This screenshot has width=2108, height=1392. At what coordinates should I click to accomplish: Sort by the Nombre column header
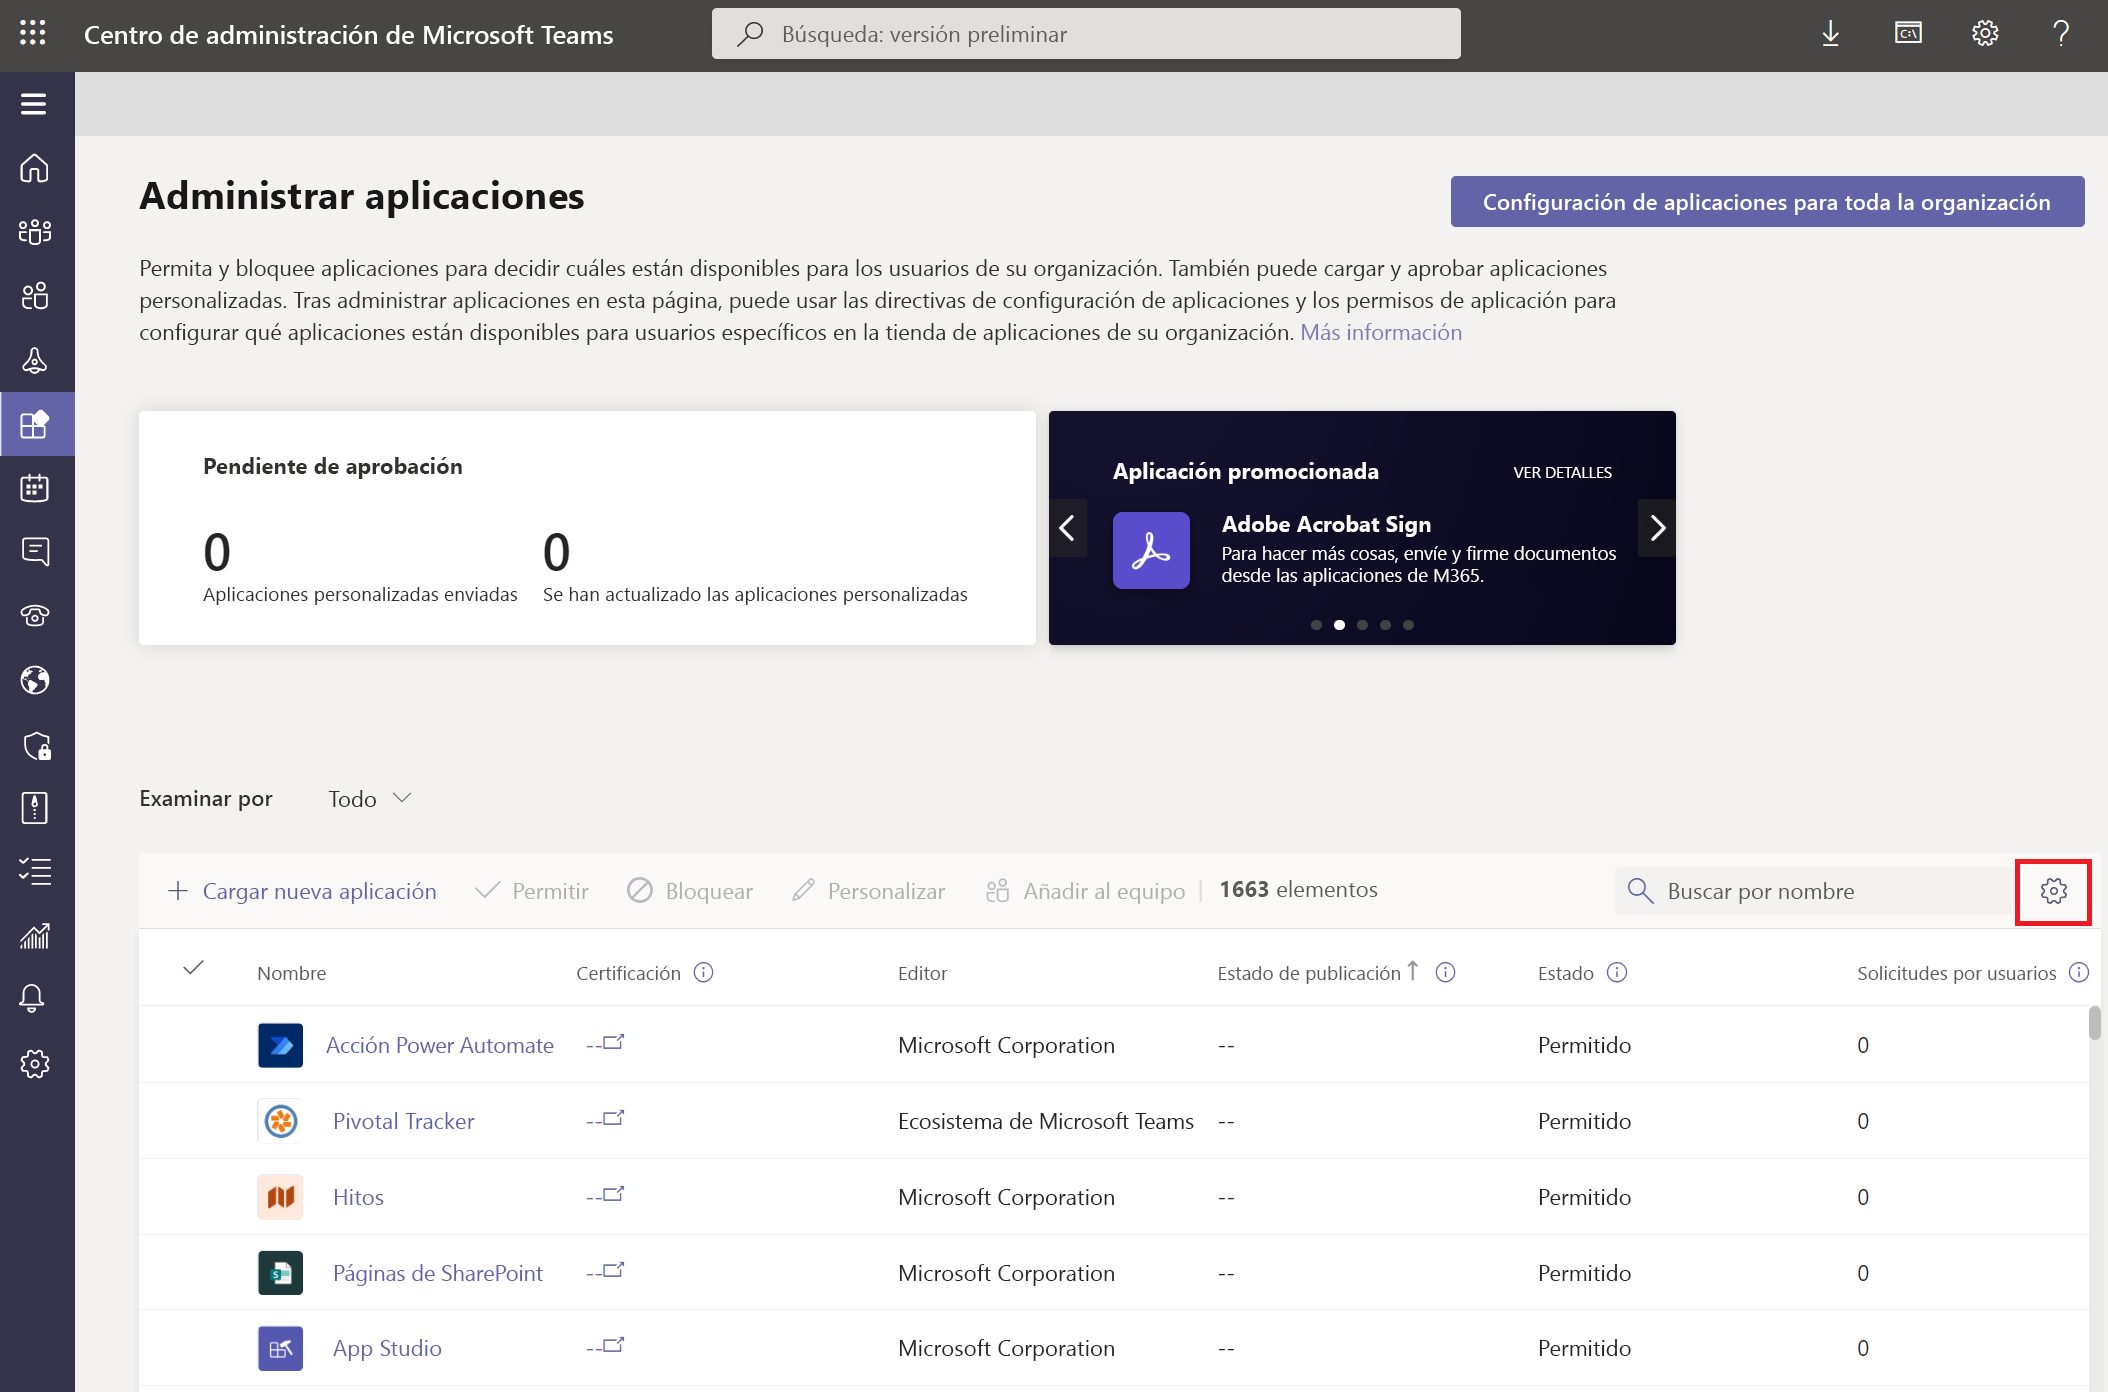click(x=292, y=973)
